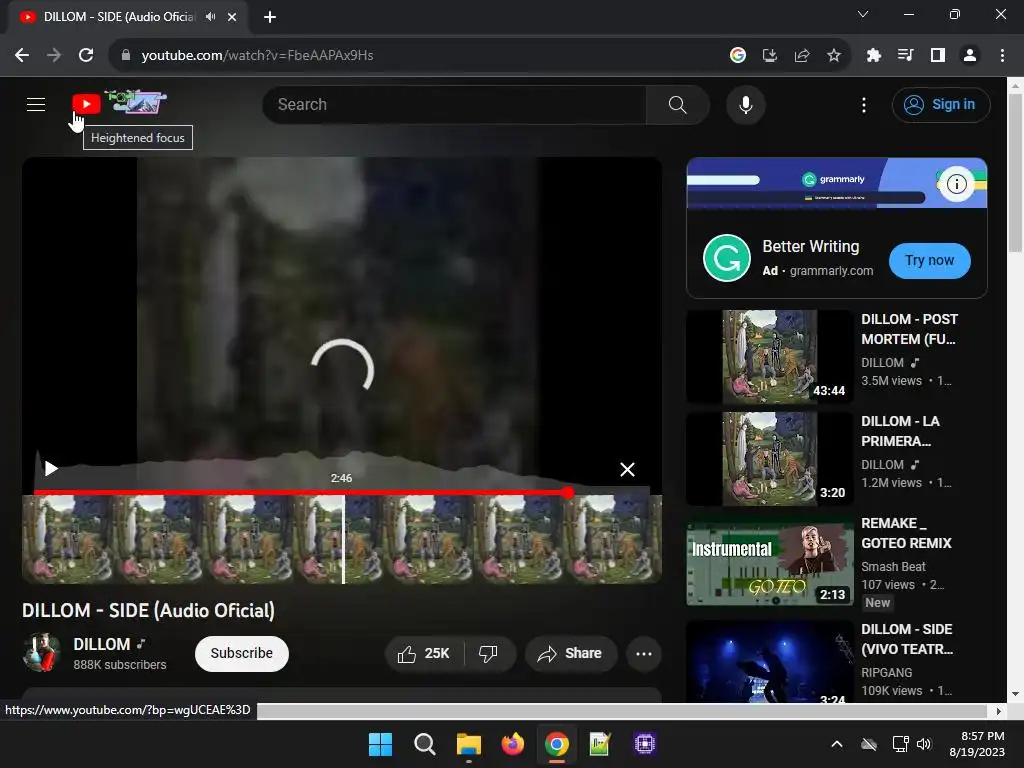
Task: Play the video with the play button
Action: pyautogui.click(x=51, y=468)
